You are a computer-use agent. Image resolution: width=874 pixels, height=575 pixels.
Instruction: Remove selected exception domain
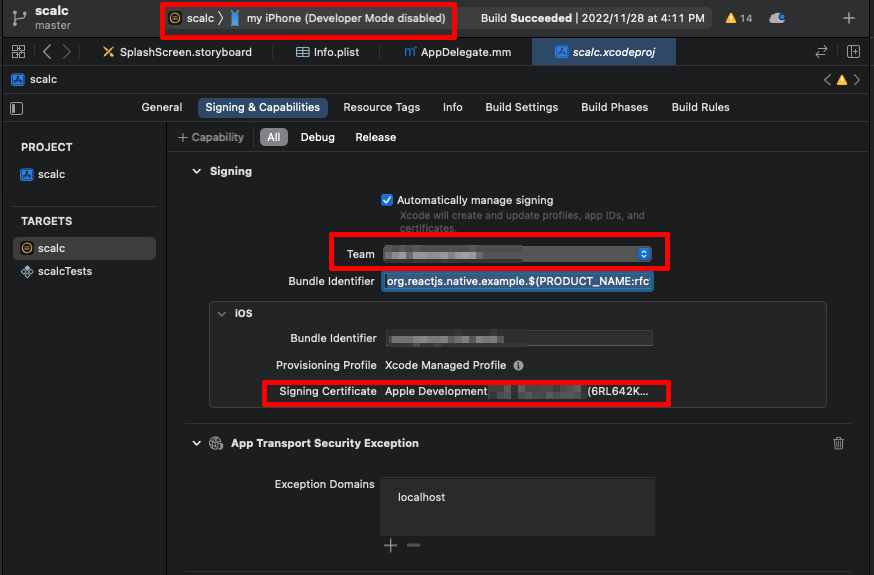click(414, 545)
